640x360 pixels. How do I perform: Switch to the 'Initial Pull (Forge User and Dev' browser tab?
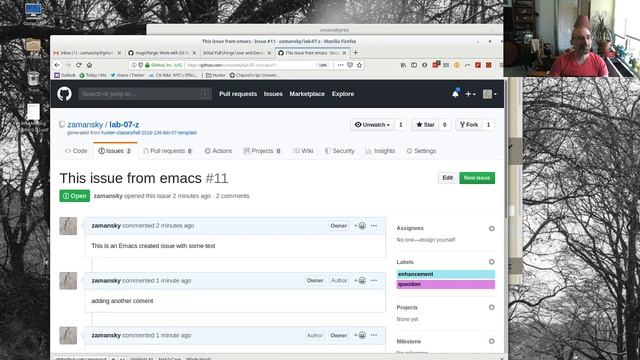[237, 53]
